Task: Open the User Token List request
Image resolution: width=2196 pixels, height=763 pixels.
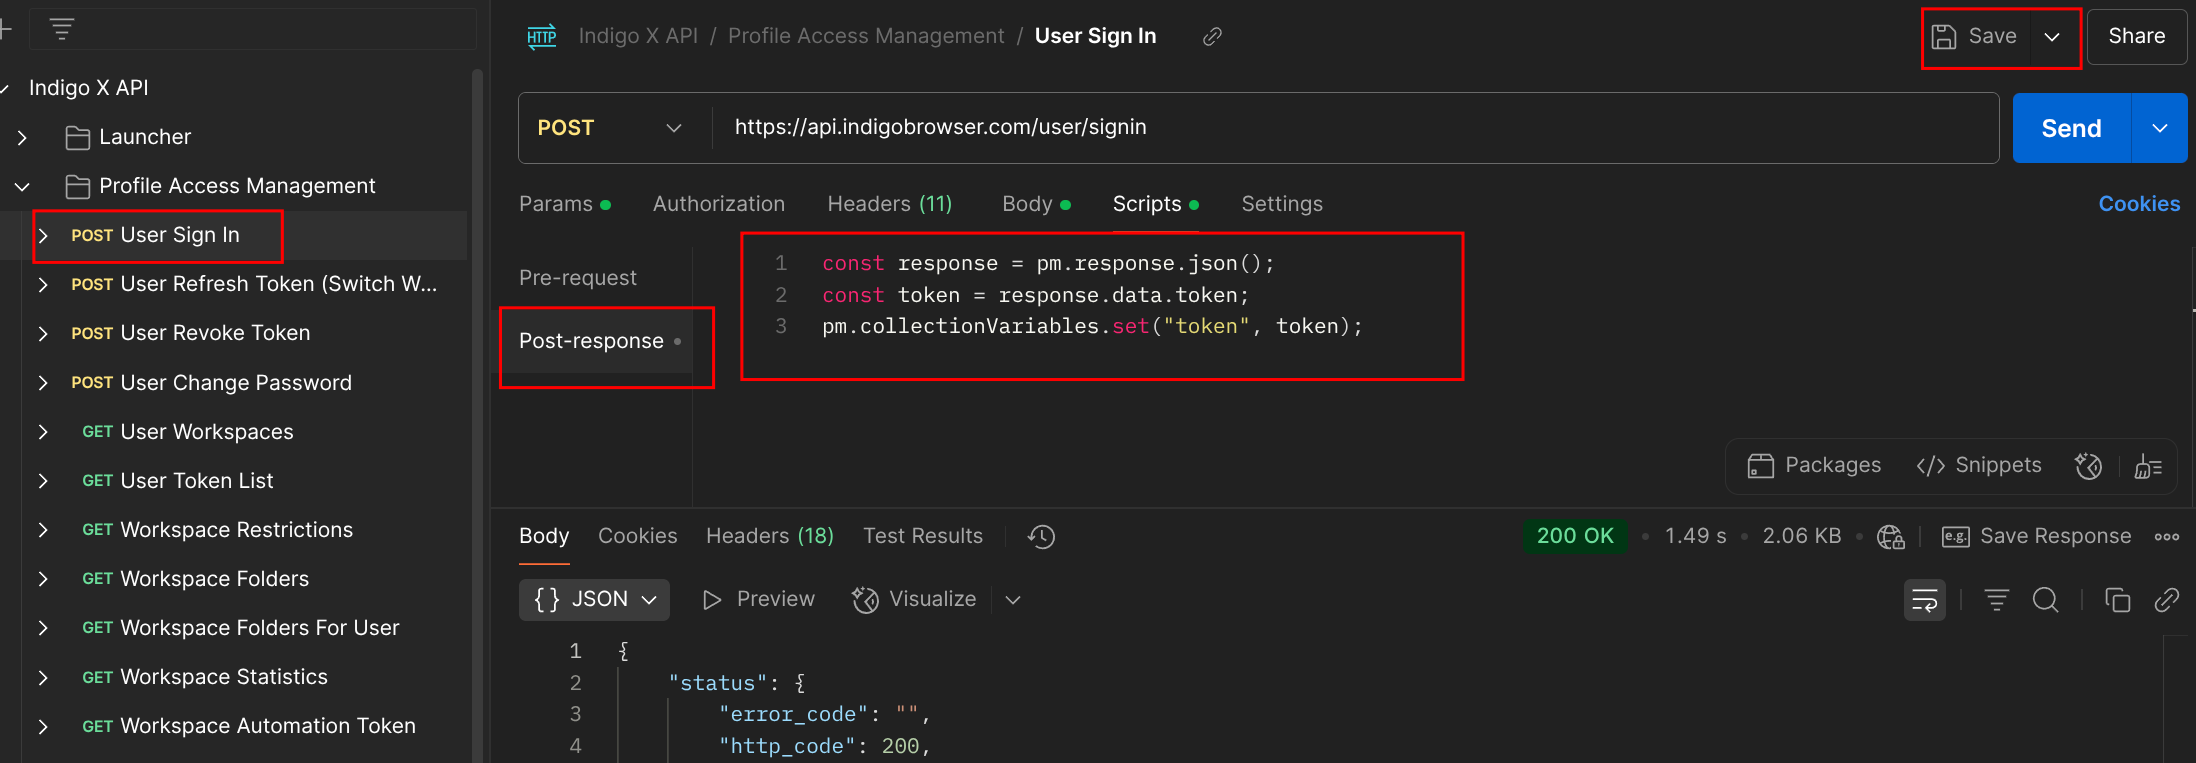Action: point(177,481)
